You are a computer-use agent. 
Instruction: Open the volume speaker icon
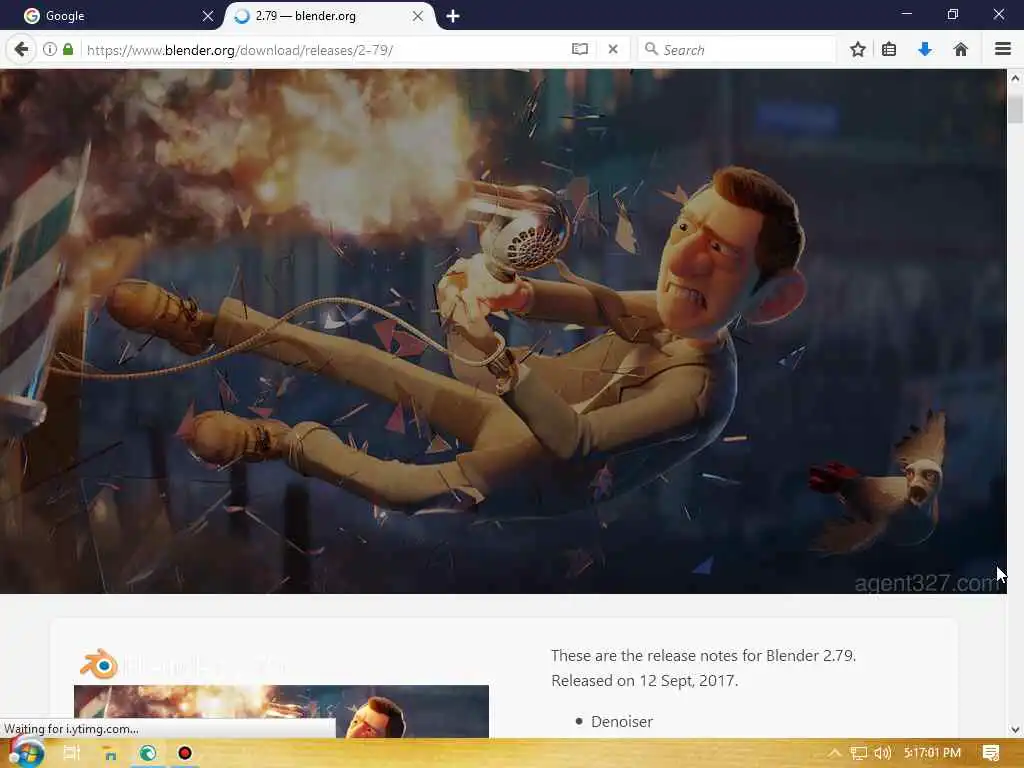pyautogui.click(x=882, y=753)
